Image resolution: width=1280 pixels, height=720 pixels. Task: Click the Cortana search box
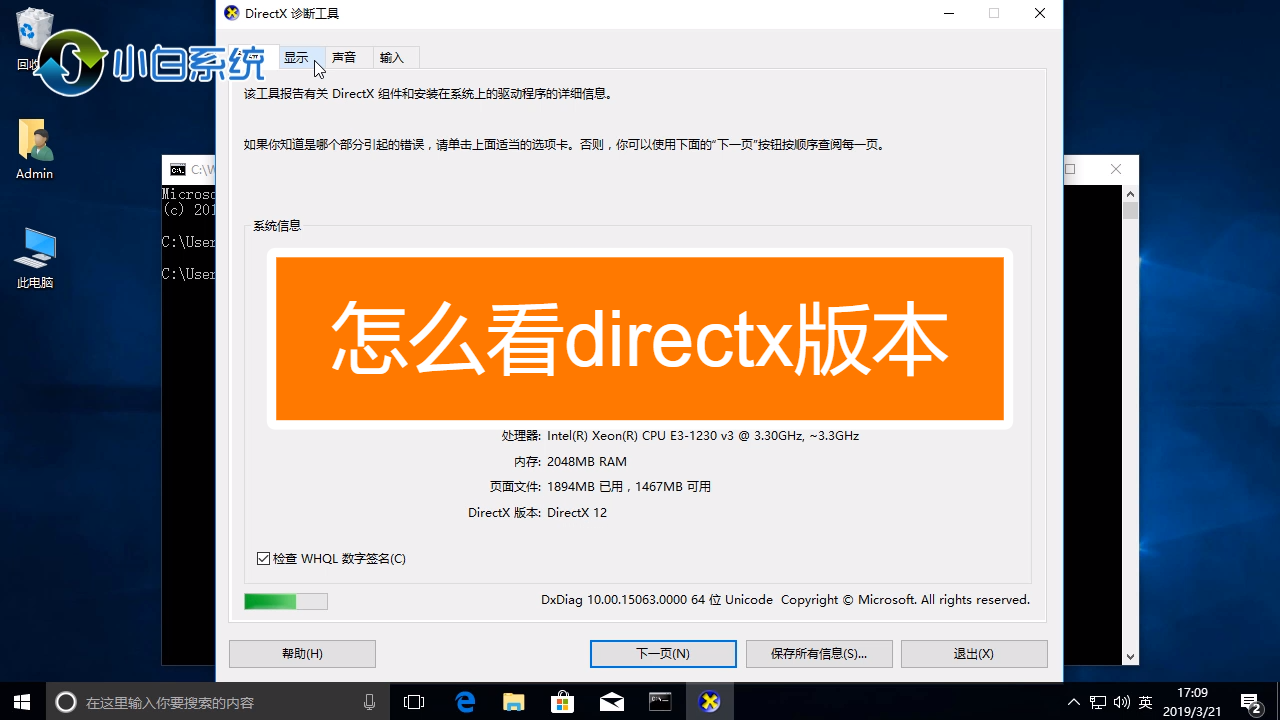216,702
